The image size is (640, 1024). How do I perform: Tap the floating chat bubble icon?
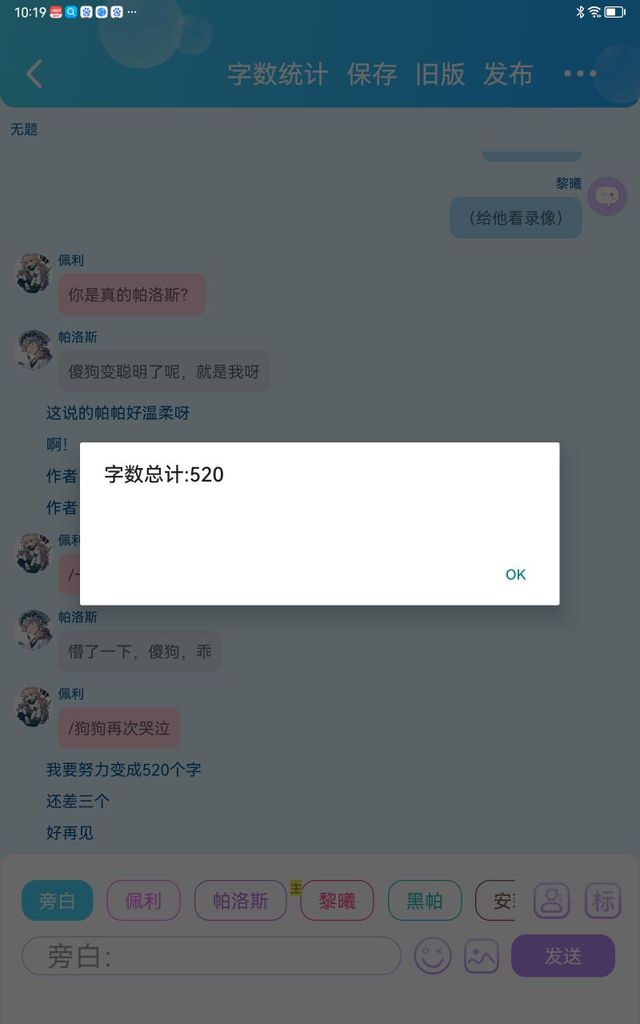[607, 196]
